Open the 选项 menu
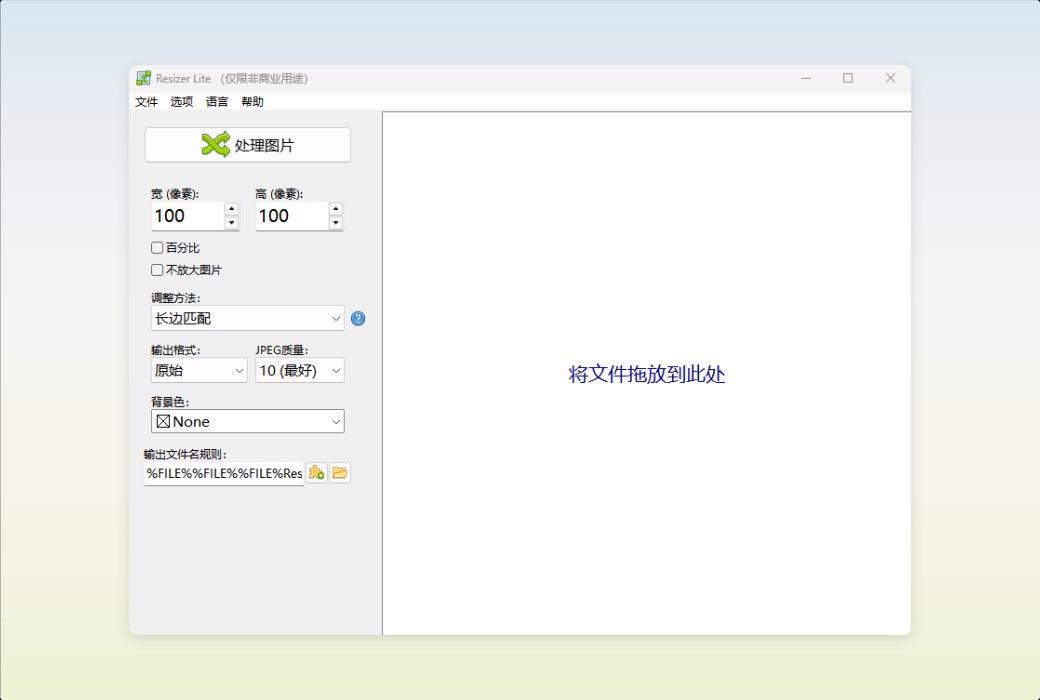This screenshot has width=1040, height=700. tap(180, 101)
